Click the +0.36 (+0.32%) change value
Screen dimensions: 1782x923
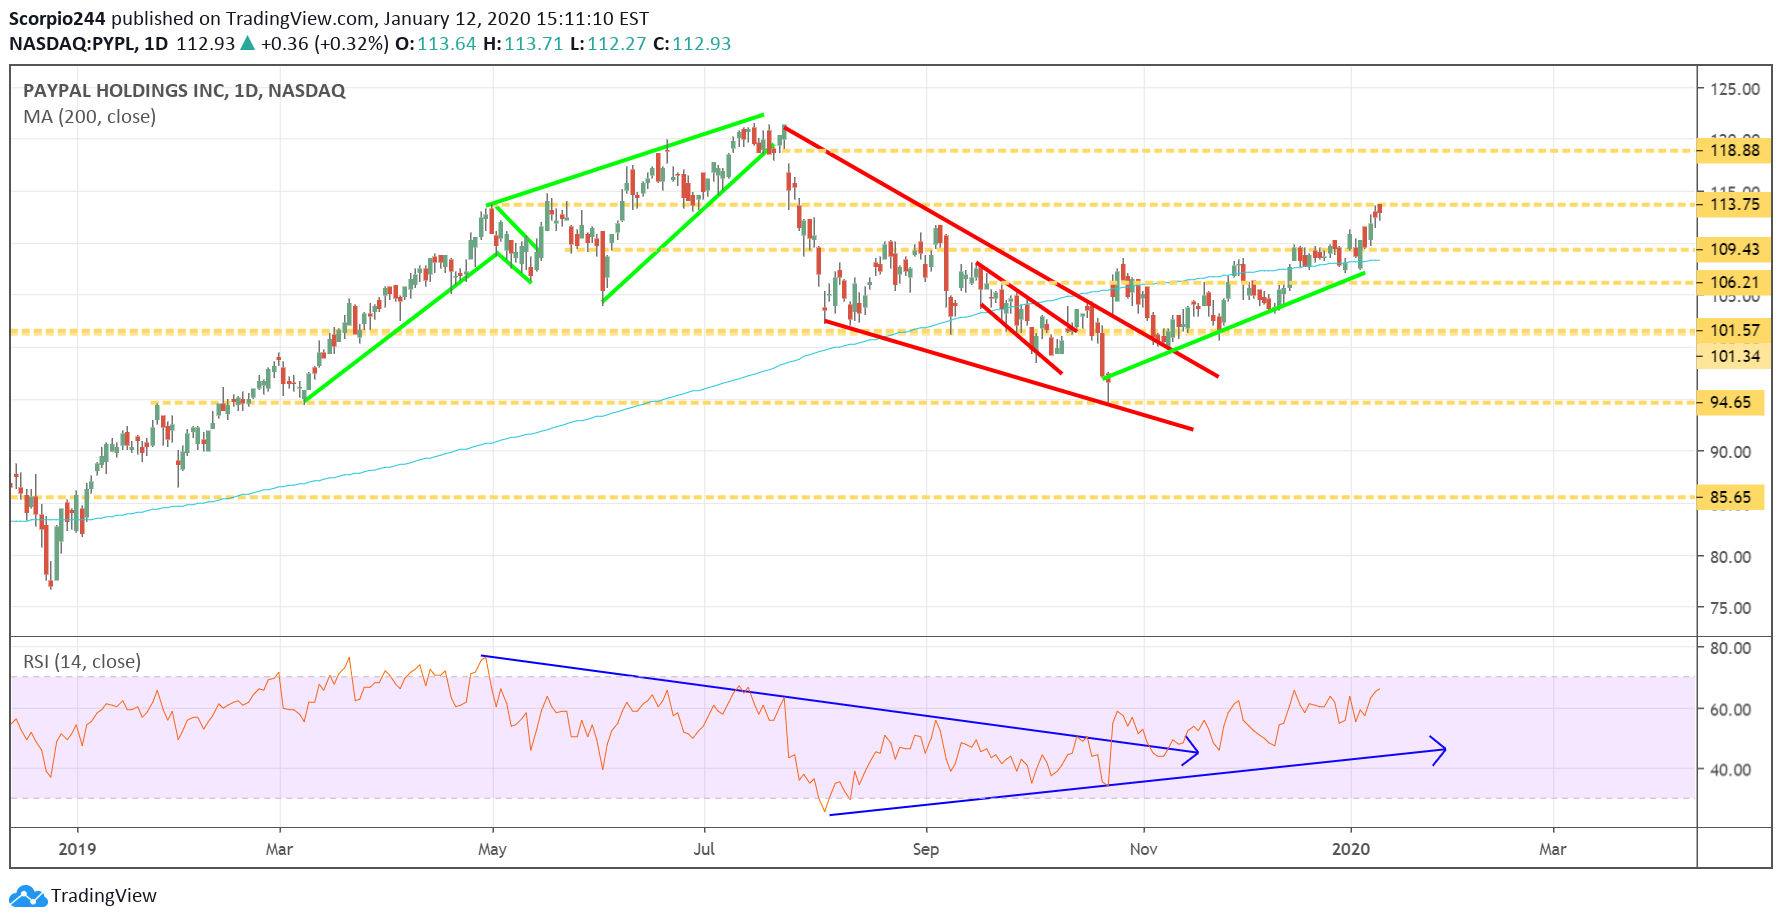[x=325, y=44]
